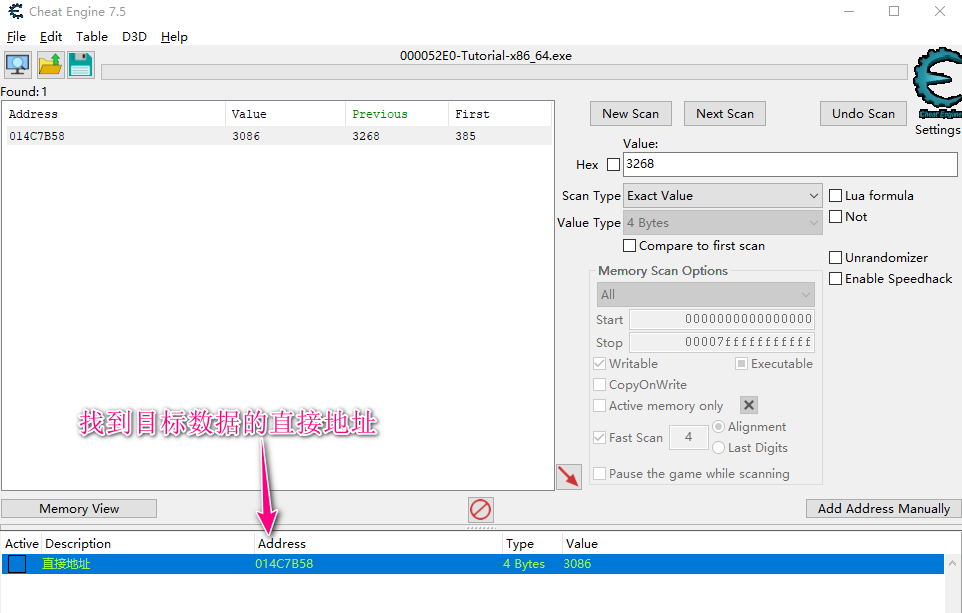Screen dimensions: 962x613
Task: Click the Next Scan button
Action: pos(725,114)
